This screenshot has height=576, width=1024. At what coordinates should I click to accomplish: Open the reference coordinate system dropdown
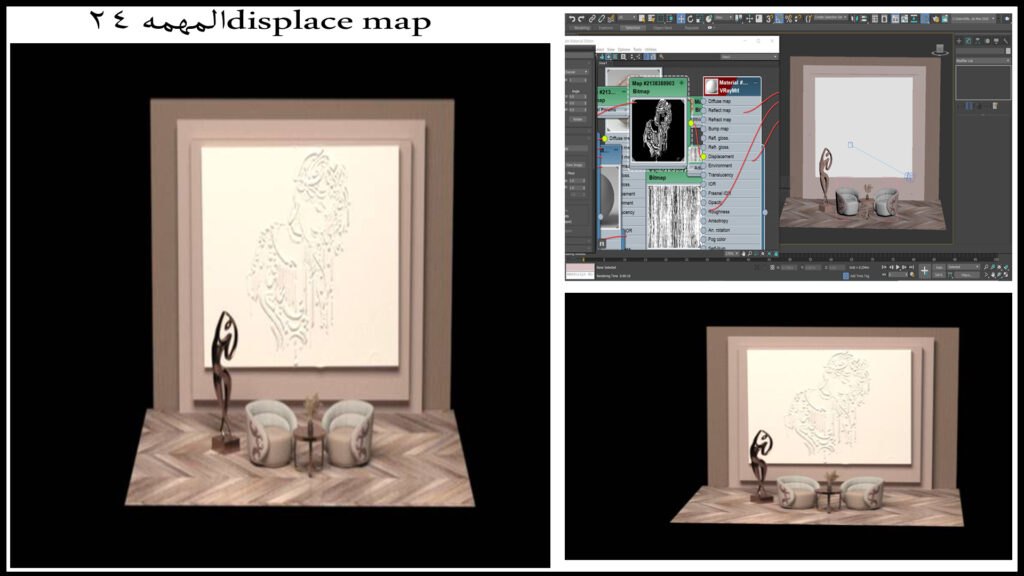click(723, 18)
